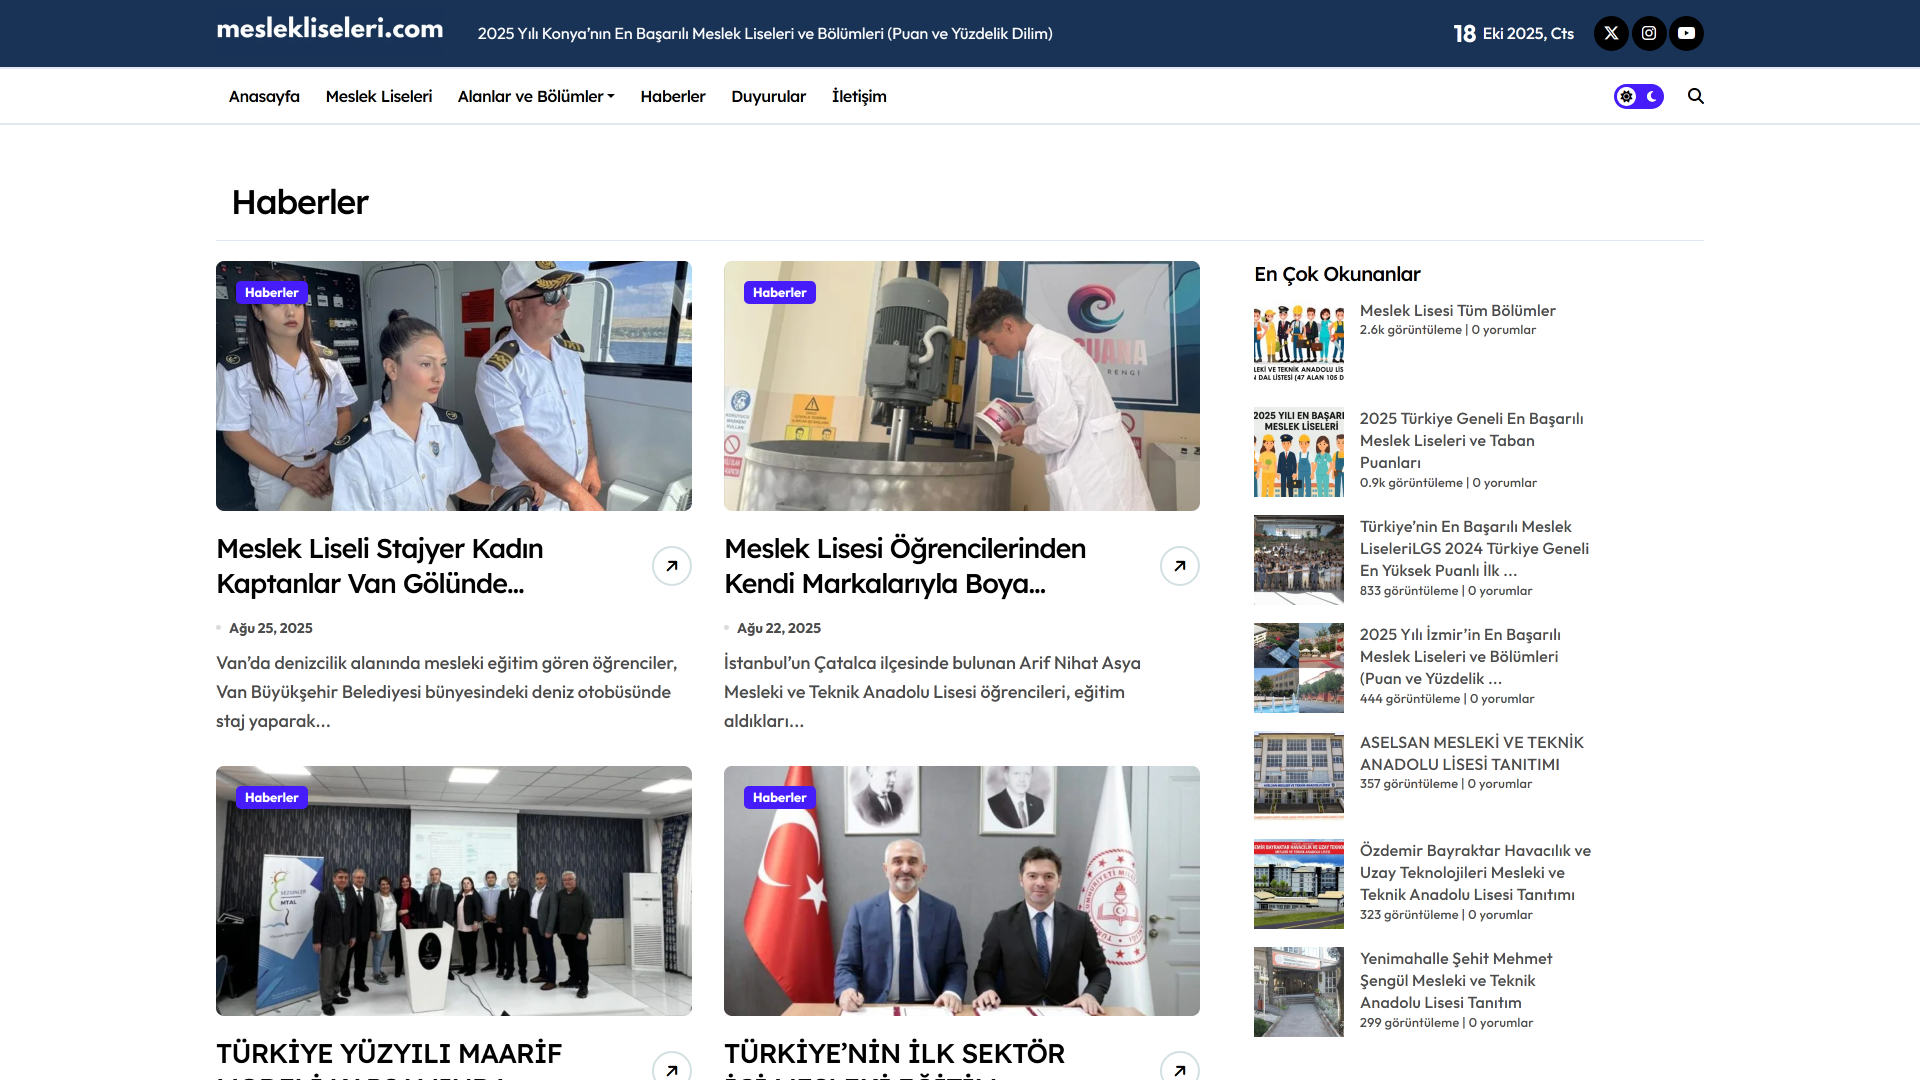The width and height of the screenshot is (1920, 1080).
Task: Open "ASELSAN MESLEKİ VE TEKNİK ANADOLU LİSESİ TANITIMI"
Action: pyautogui.click(x=1471, y=753)
